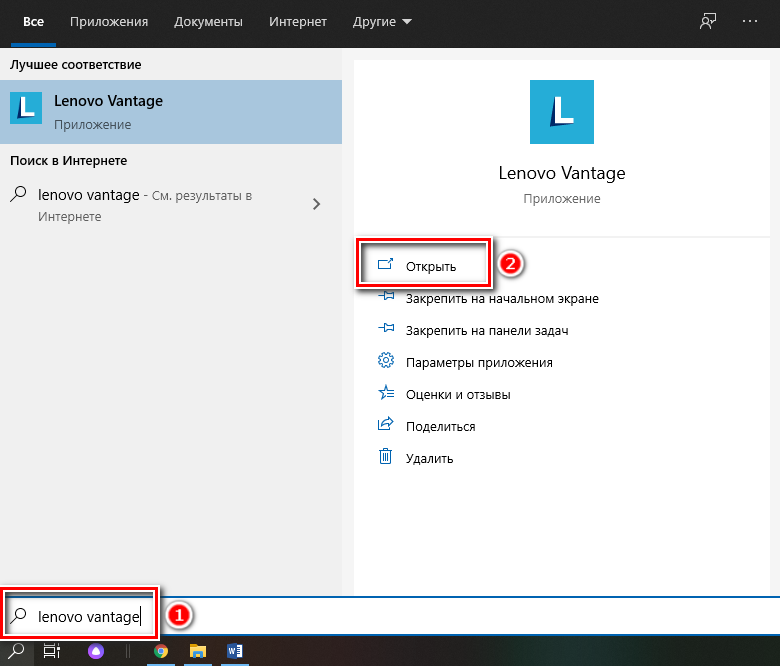Click pin icon for начальном экране
780x666 pixels.
click(386, 296)
